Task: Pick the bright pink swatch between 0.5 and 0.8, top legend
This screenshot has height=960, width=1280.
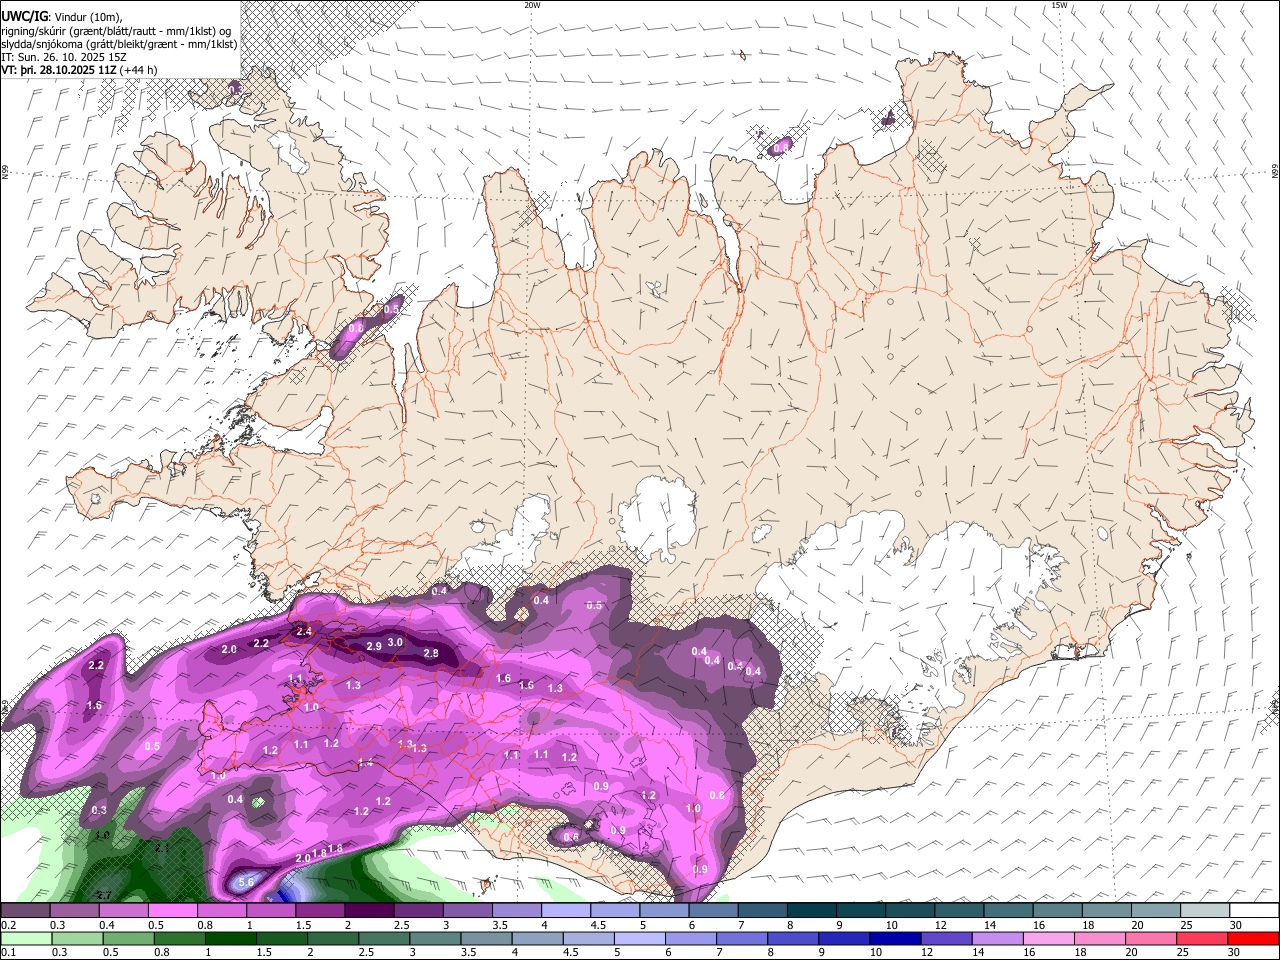Action: click(172, 910)
